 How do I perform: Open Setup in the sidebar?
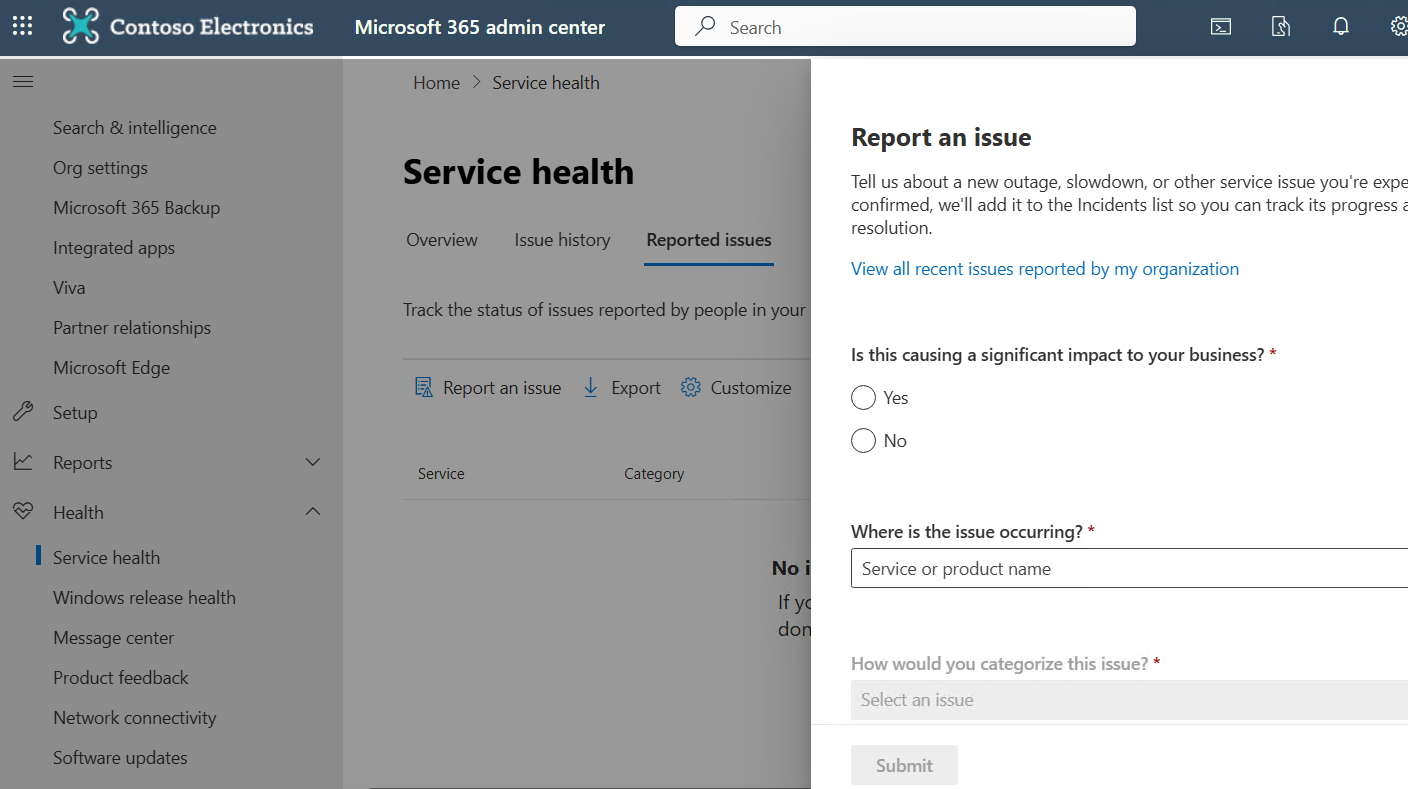coord(75,413)
